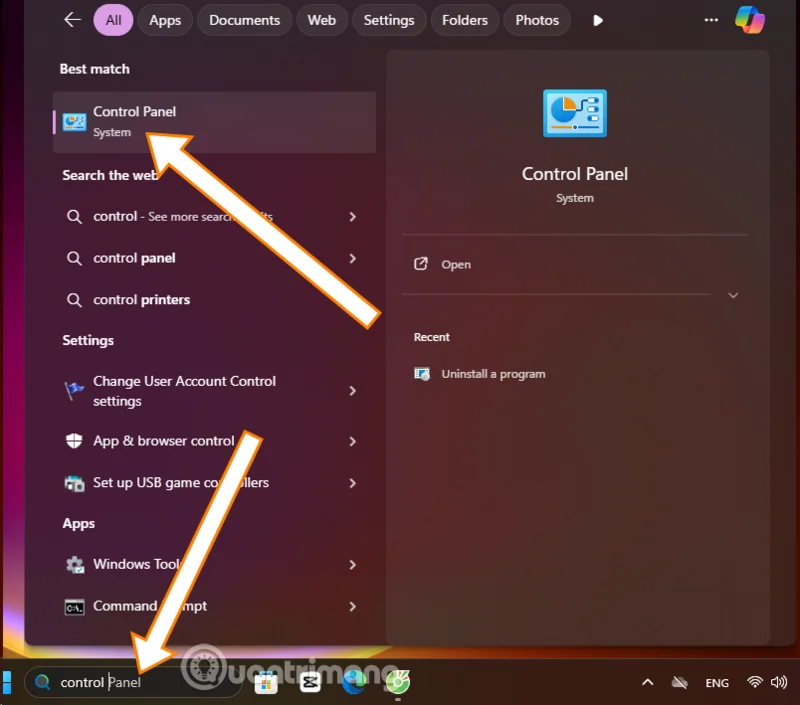Switch to the Documents search tab

(244, 19)
